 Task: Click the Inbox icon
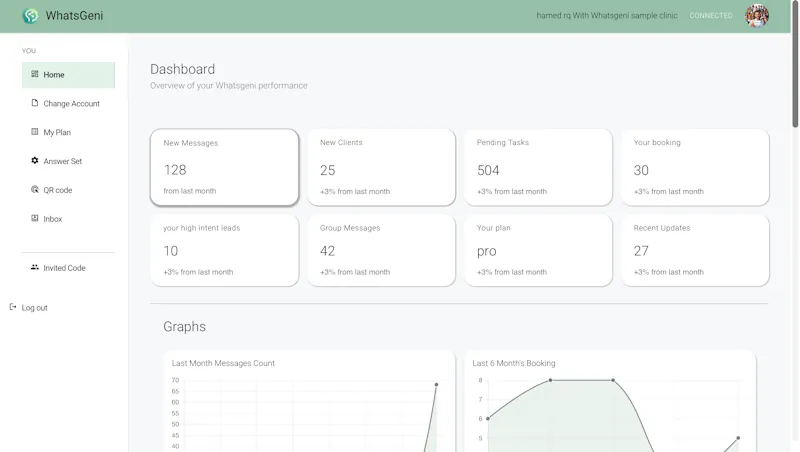point(35,218)
